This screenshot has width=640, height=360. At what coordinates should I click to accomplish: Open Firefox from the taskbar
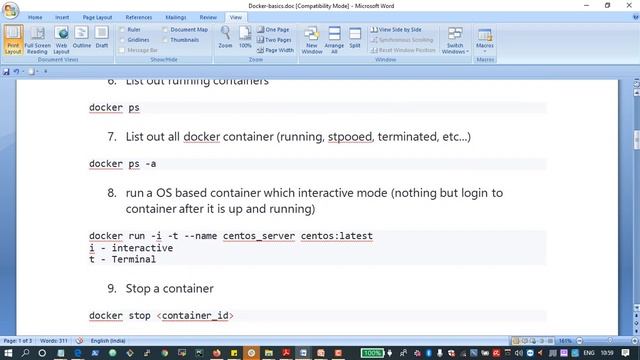coord(216,353)
